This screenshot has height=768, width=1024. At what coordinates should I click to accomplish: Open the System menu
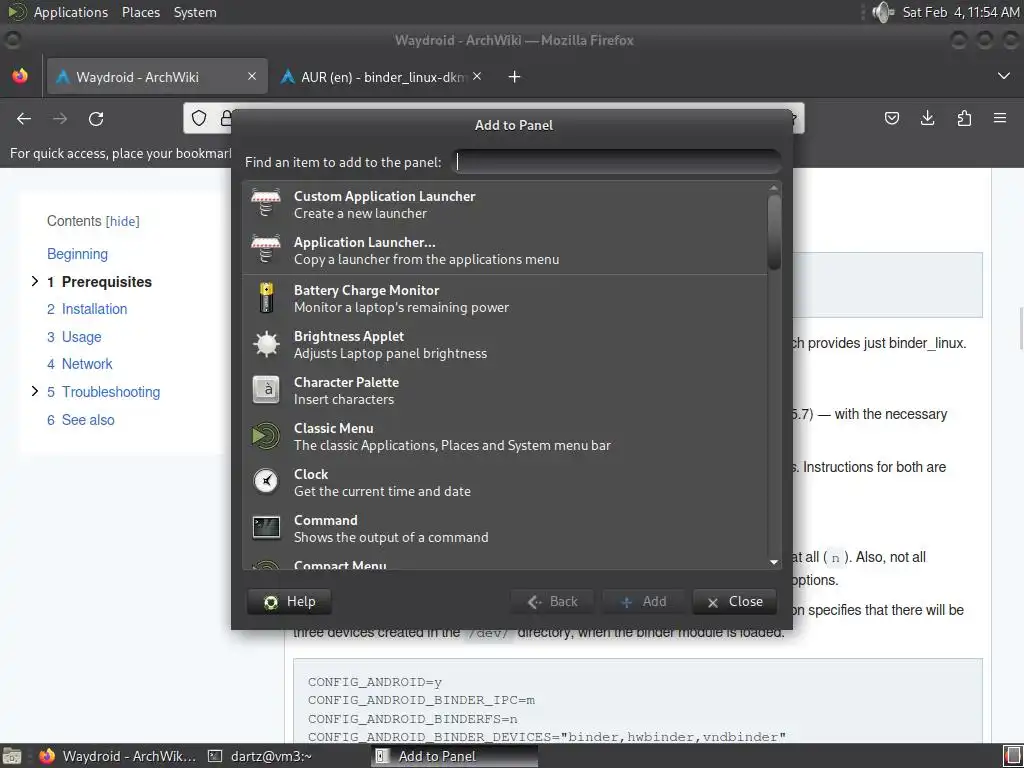[195, 12]
